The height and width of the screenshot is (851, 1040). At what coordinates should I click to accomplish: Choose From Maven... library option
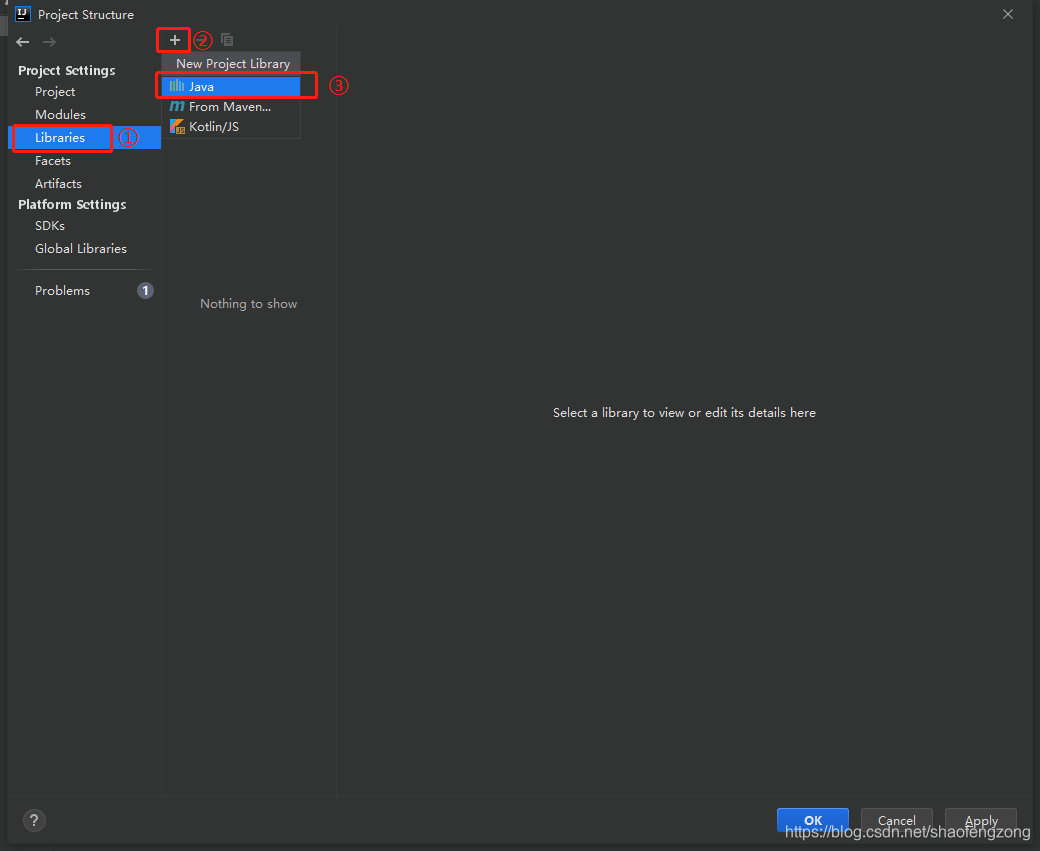tap(231, 106)
